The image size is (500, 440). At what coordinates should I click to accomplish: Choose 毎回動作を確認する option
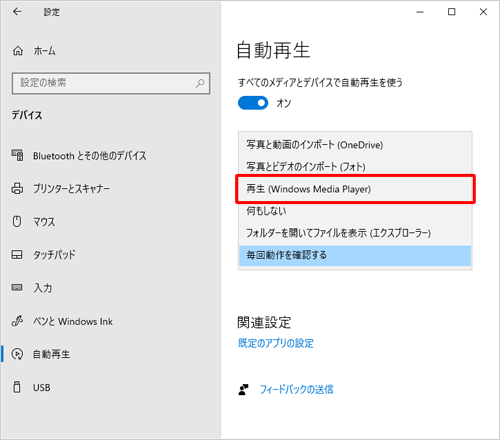pos(355,255)
